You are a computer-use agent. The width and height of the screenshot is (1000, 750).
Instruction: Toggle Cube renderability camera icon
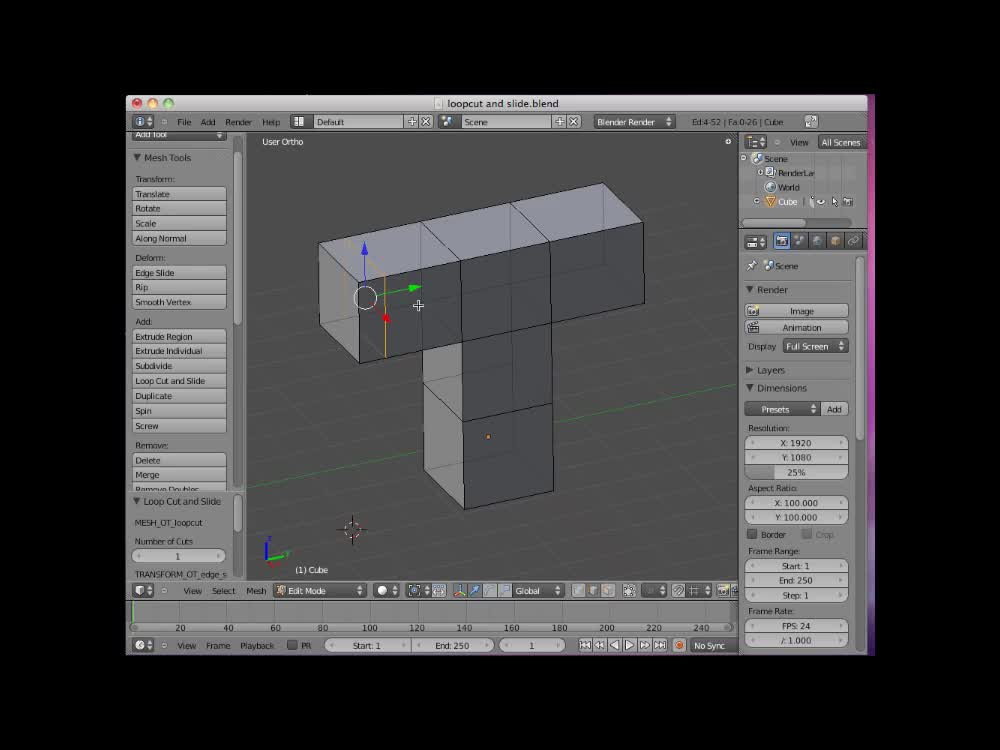click(848, 202)
